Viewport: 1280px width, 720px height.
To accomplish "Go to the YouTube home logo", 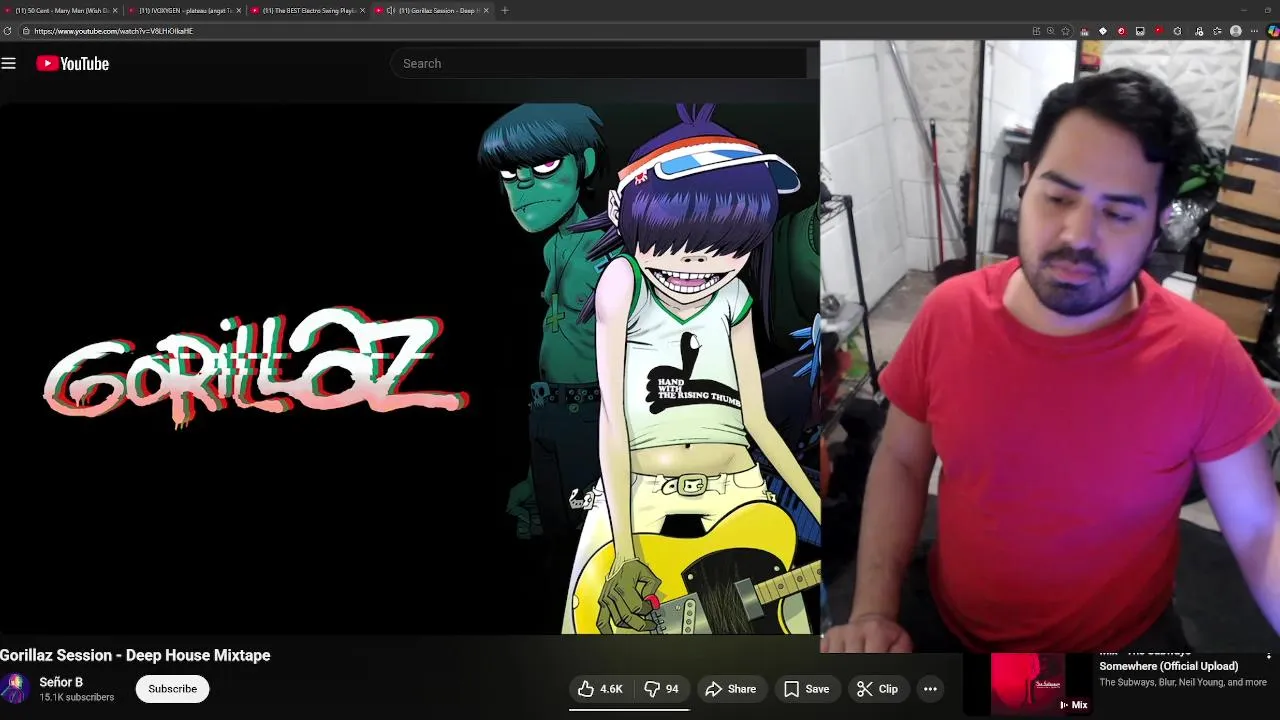I will click(x=73, y=63).
